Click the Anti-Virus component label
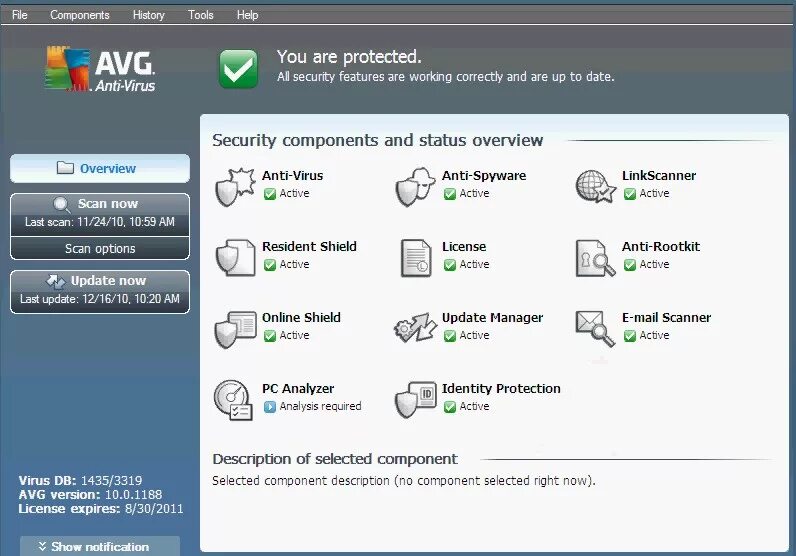 (292, 176)
